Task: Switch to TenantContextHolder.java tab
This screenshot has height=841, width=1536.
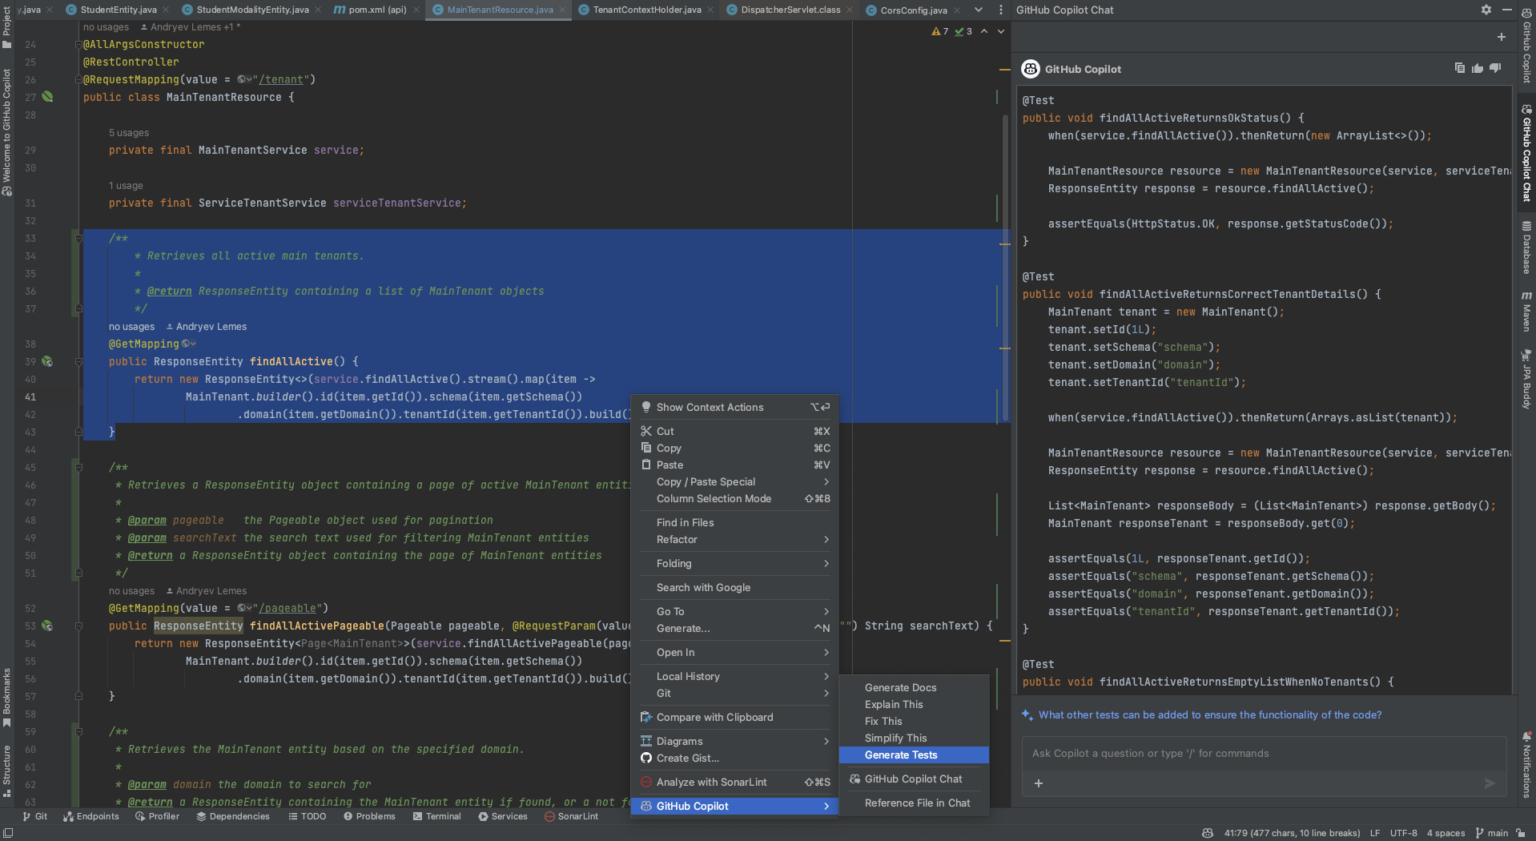Action: (647, 9)
